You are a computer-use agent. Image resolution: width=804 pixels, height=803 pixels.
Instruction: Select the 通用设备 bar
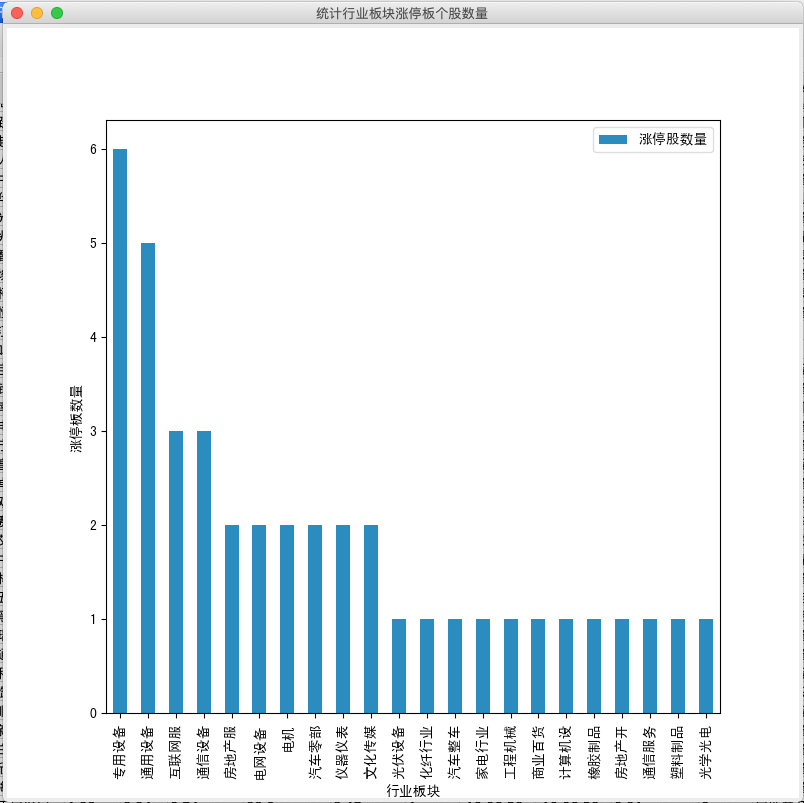148,478
